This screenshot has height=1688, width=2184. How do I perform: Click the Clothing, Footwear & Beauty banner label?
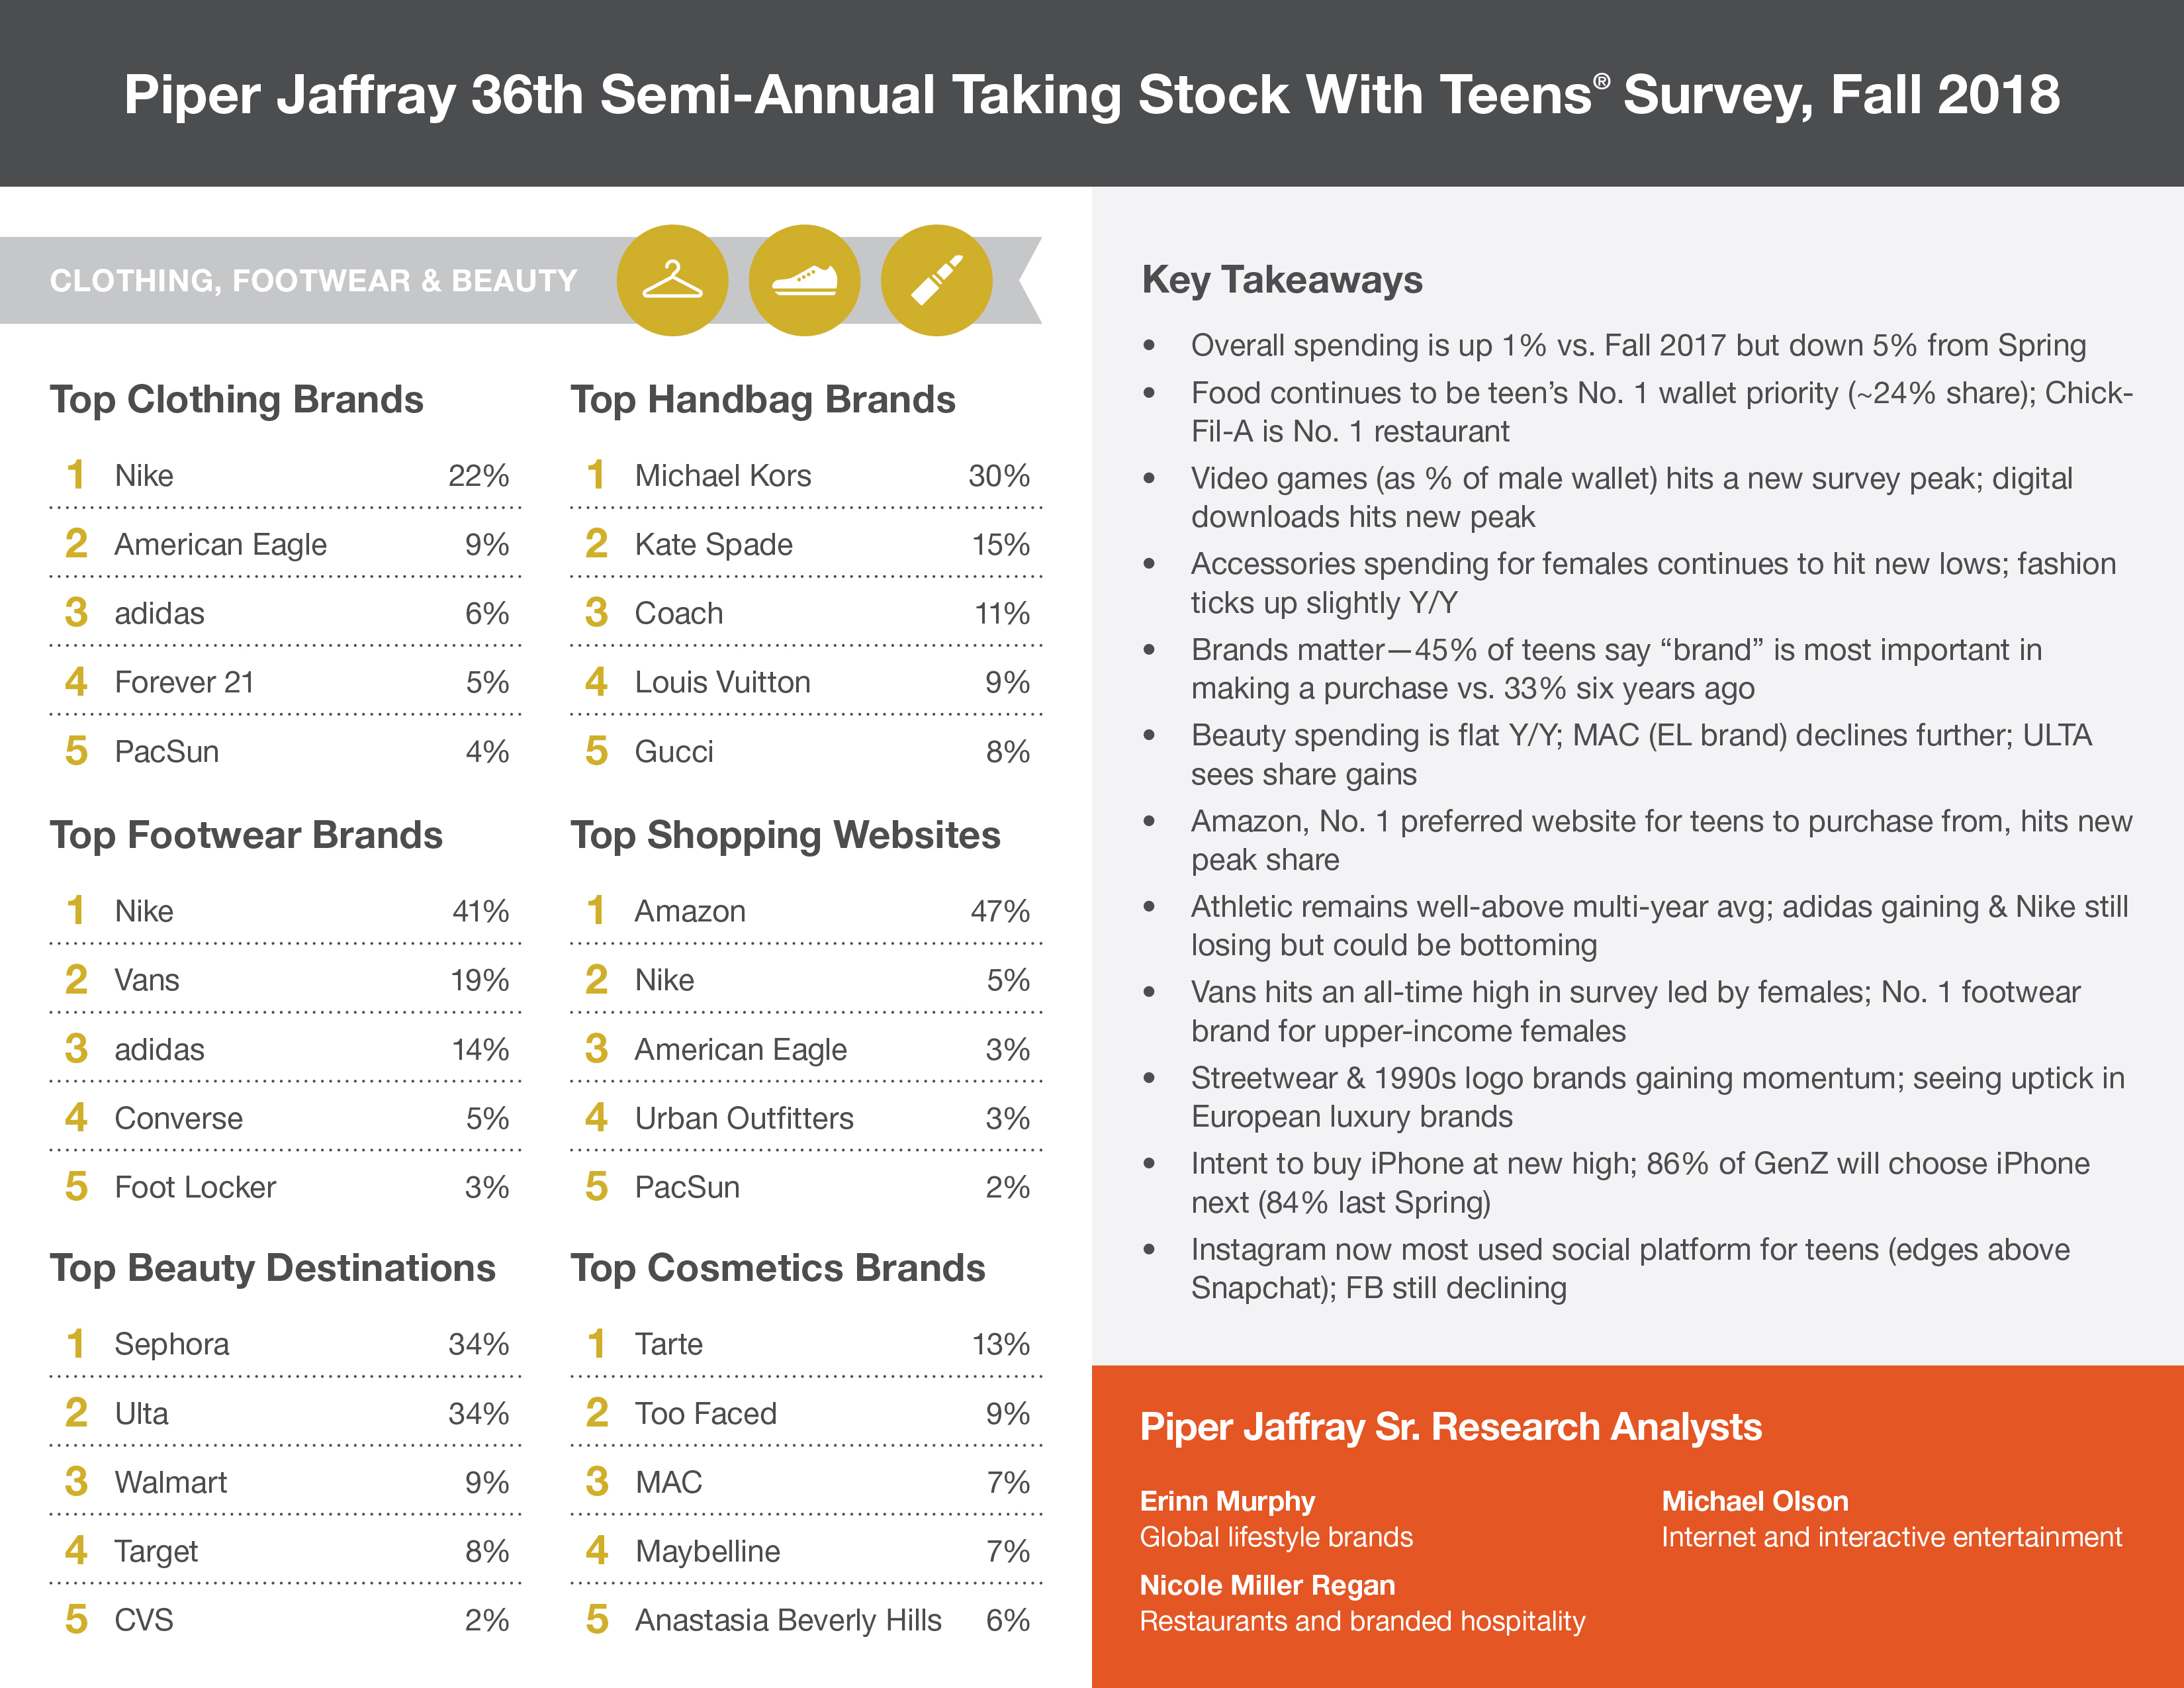click(x=314, y=281)
